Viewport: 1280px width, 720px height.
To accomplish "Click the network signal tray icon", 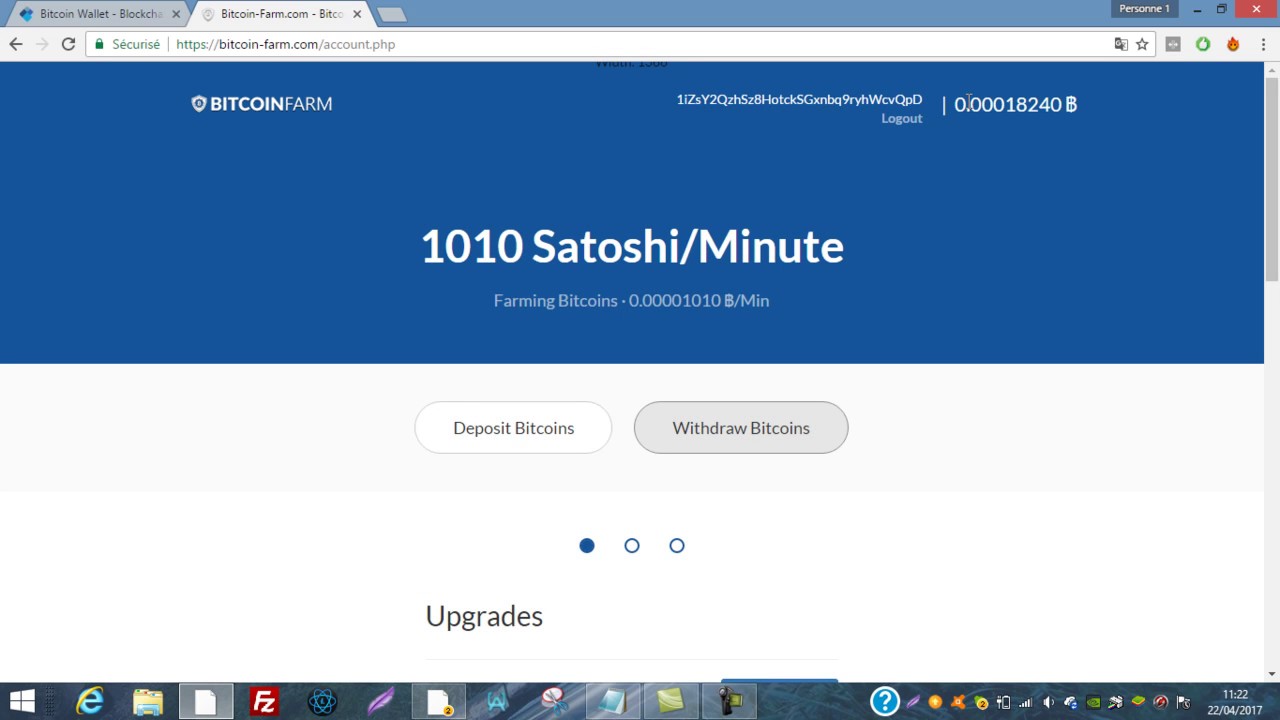I will coord(1025,702).
